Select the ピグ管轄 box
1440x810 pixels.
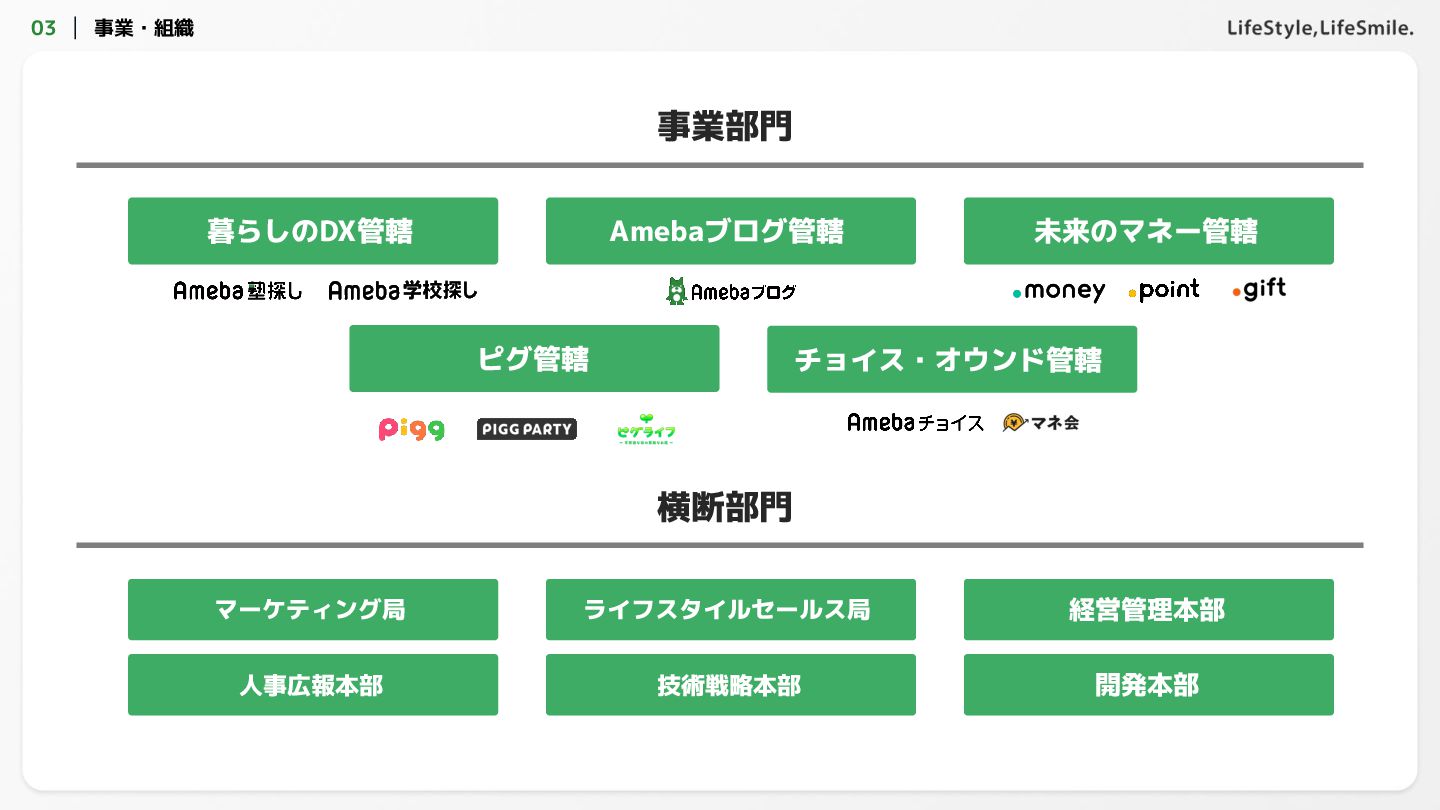[x=533, y=359]
